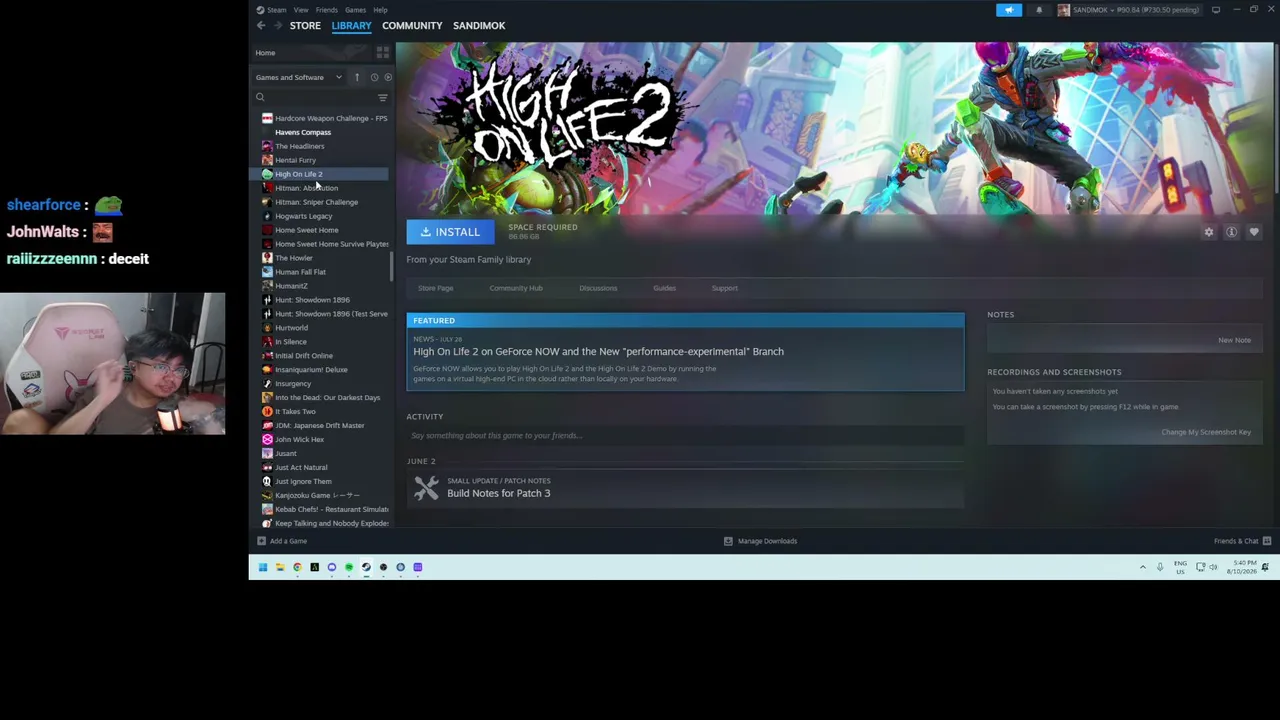Sort the game list with the up-arrow icon
Viewport: 1280px width, 720px height.
click(356, 77)
